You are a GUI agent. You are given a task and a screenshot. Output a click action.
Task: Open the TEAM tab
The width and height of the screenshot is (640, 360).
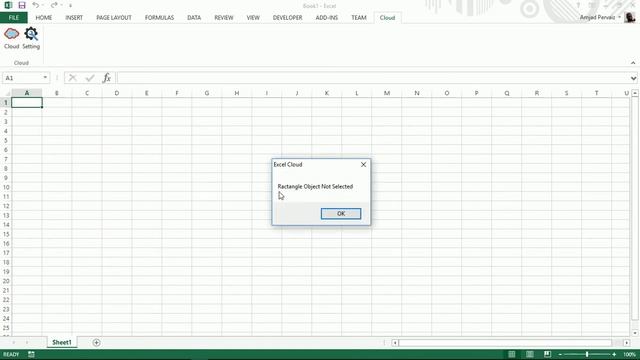coord(359,18)
